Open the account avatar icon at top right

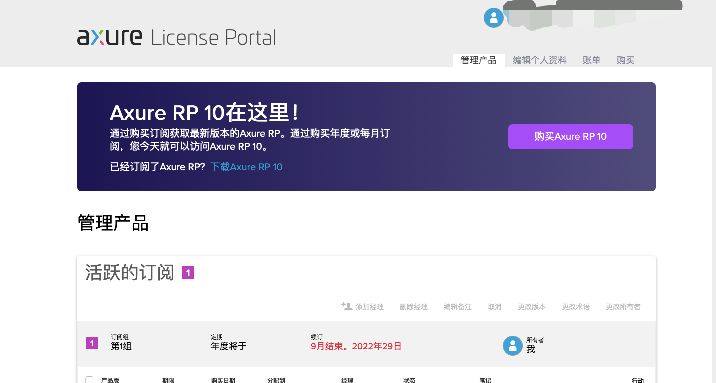coord(494,18)
